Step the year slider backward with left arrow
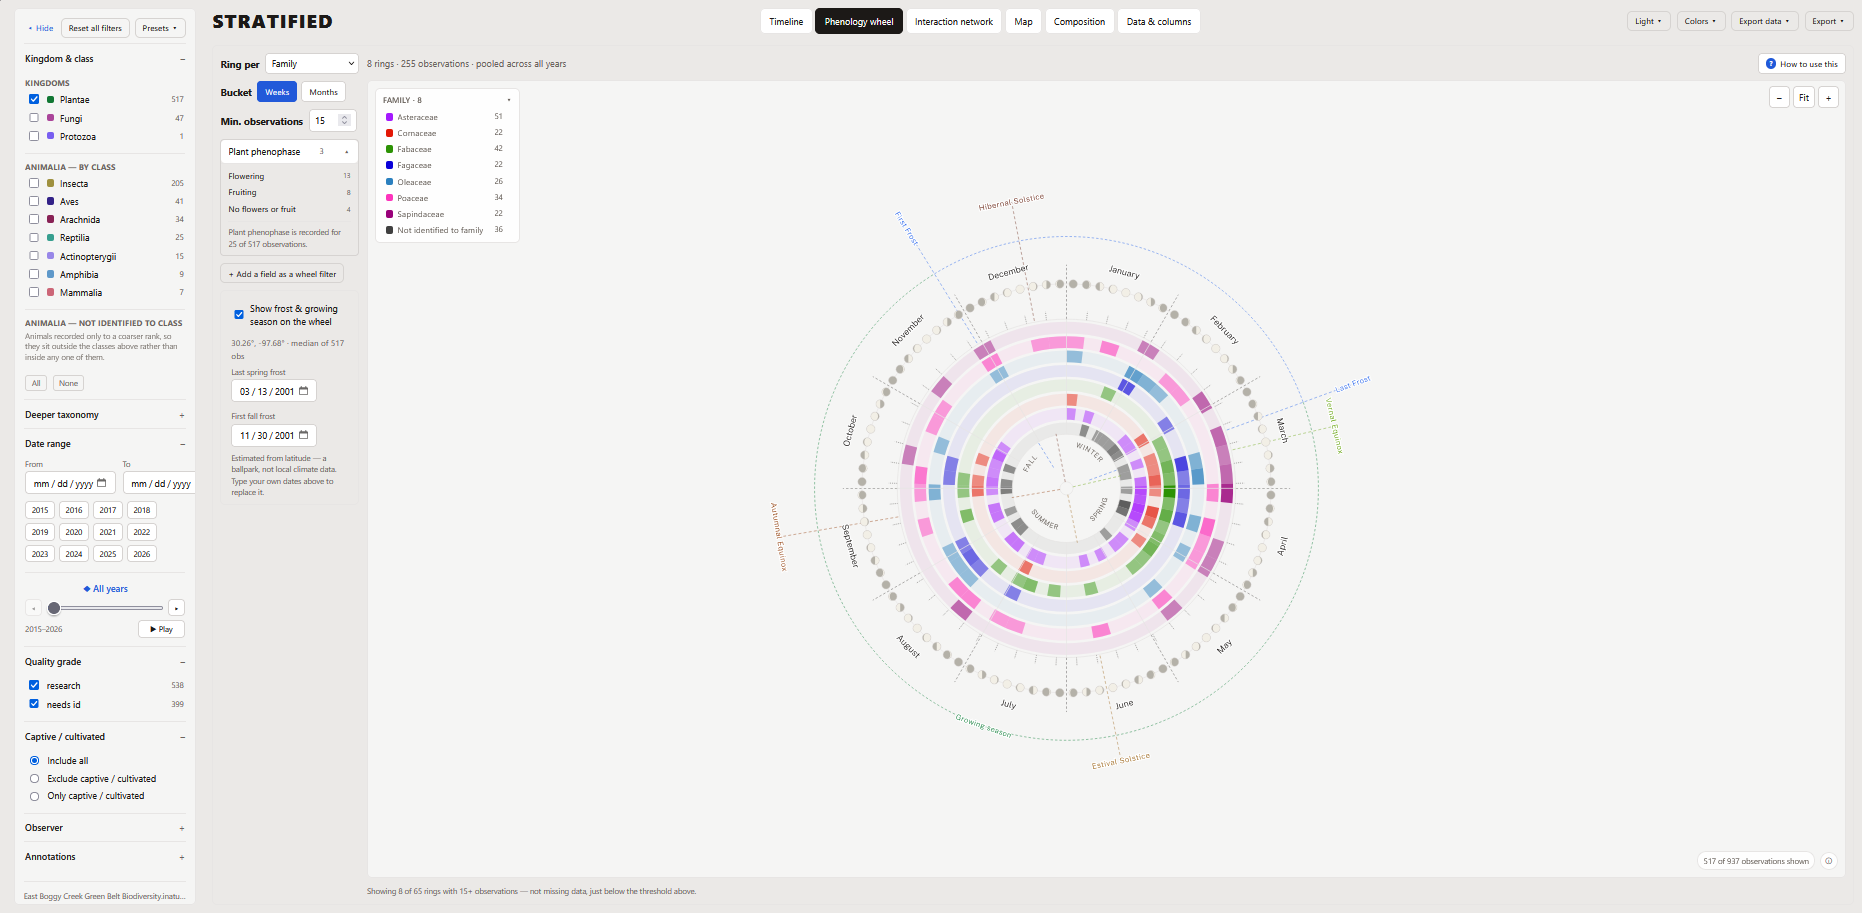Viewport: 1862px width, 913px height. click(33, 608)
